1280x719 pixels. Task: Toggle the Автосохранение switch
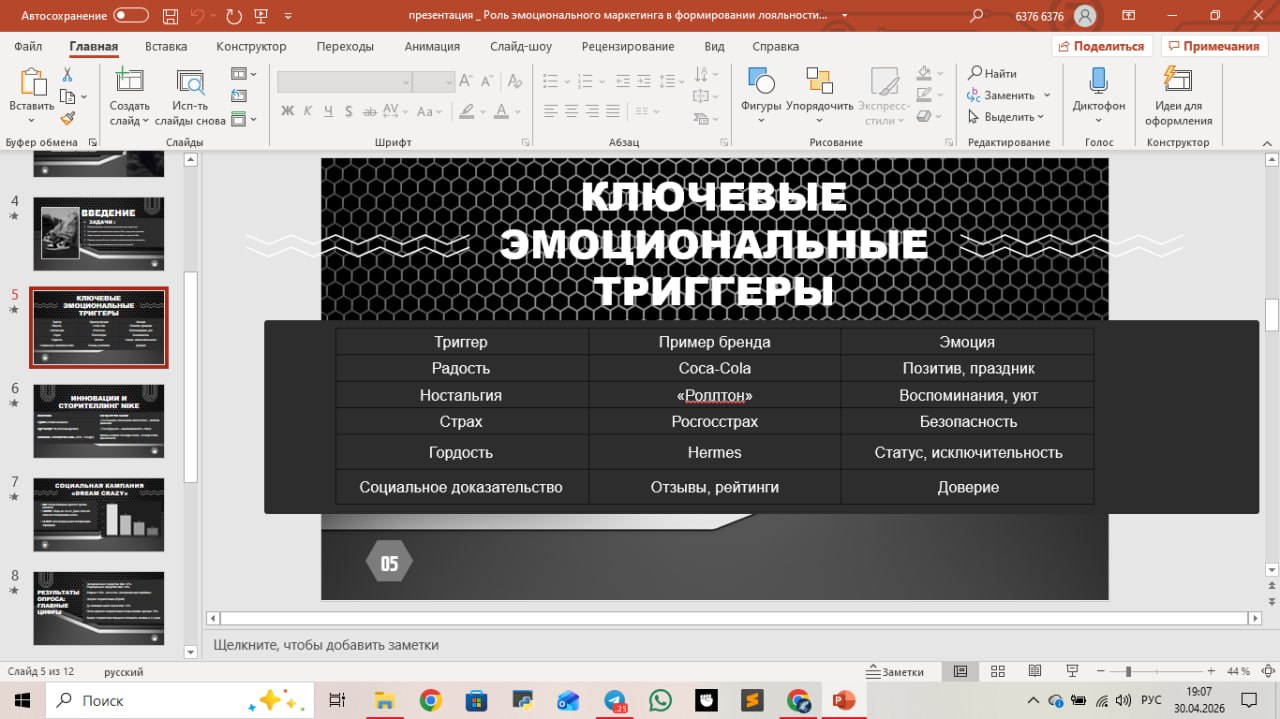[130, 16]
